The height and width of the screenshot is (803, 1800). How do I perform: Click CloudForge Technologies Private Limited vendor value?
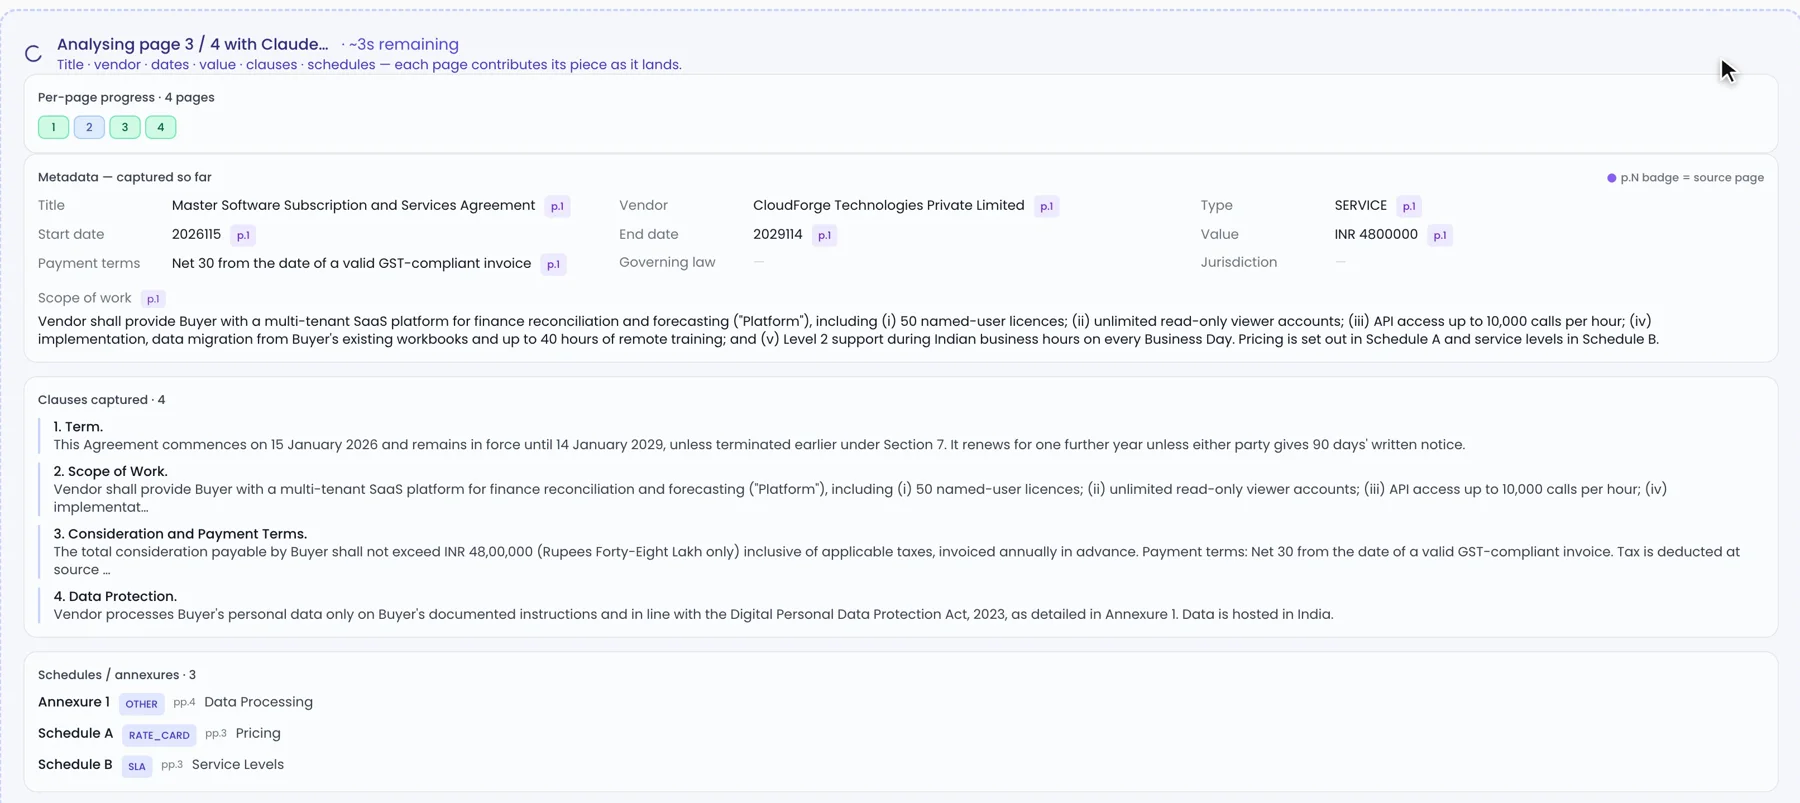888,205
